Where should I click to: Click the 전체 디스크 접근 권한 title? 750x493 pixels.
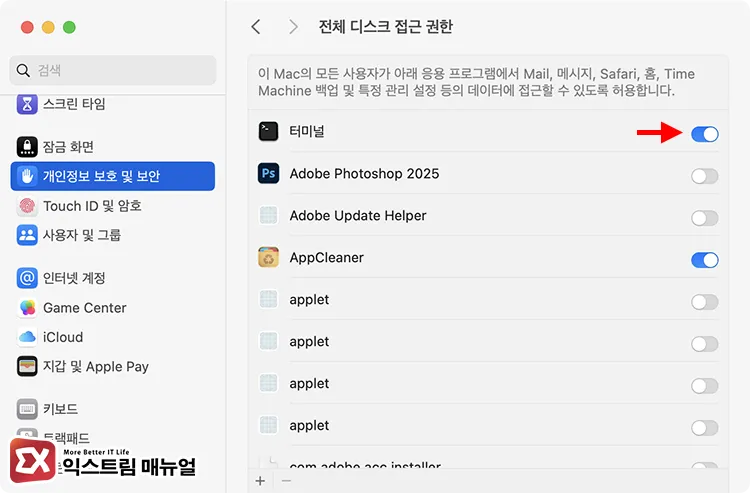(386, 26)
